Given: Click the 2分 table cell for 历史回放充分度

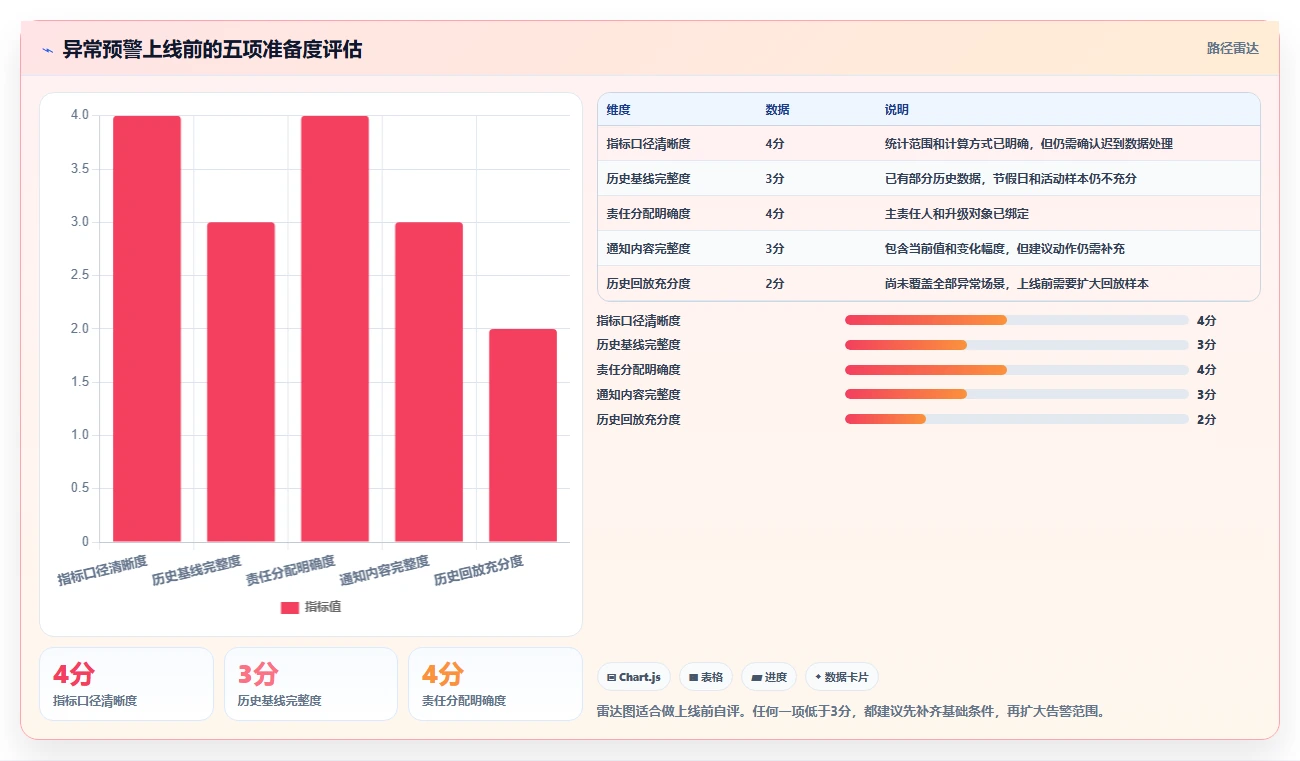Looking at the screenshot, I should click(775, 284).
